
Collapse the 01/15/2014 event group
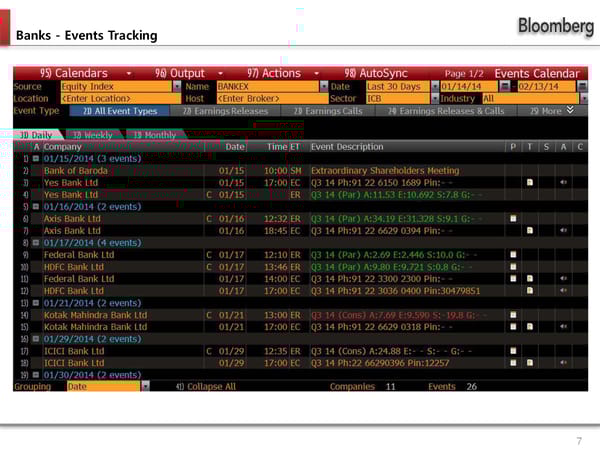pyautogui.click(x=36, y=158)
